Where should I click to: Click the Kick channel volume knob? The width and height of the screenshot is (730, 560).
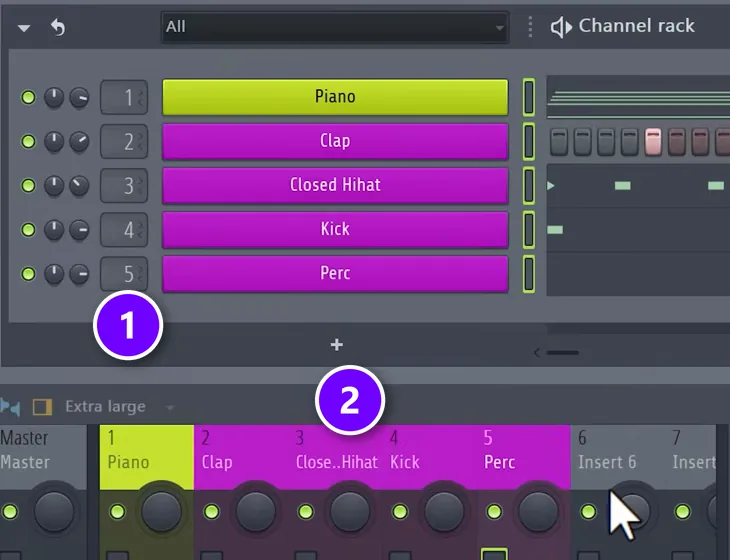tap(79, 229)
